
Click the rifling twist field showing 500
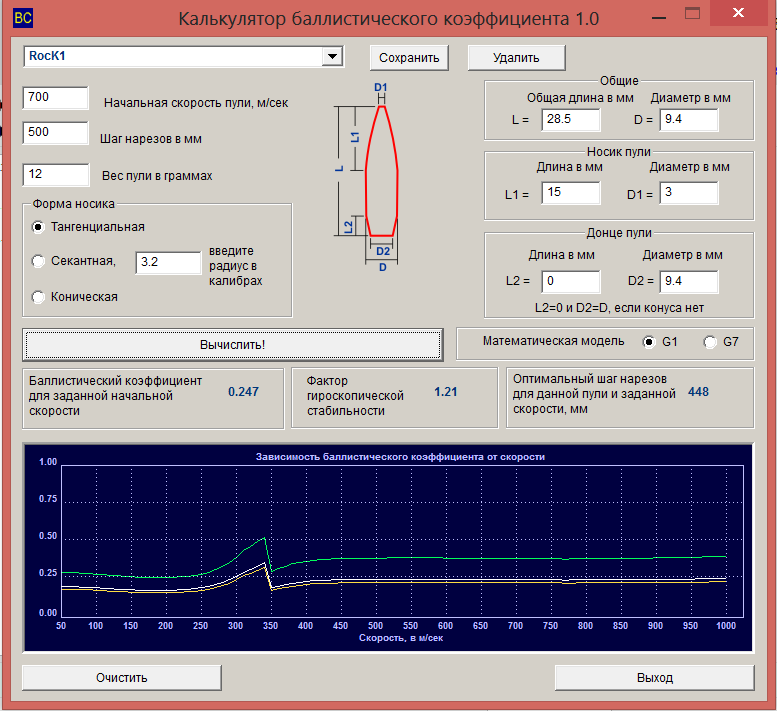pos(56,133)
